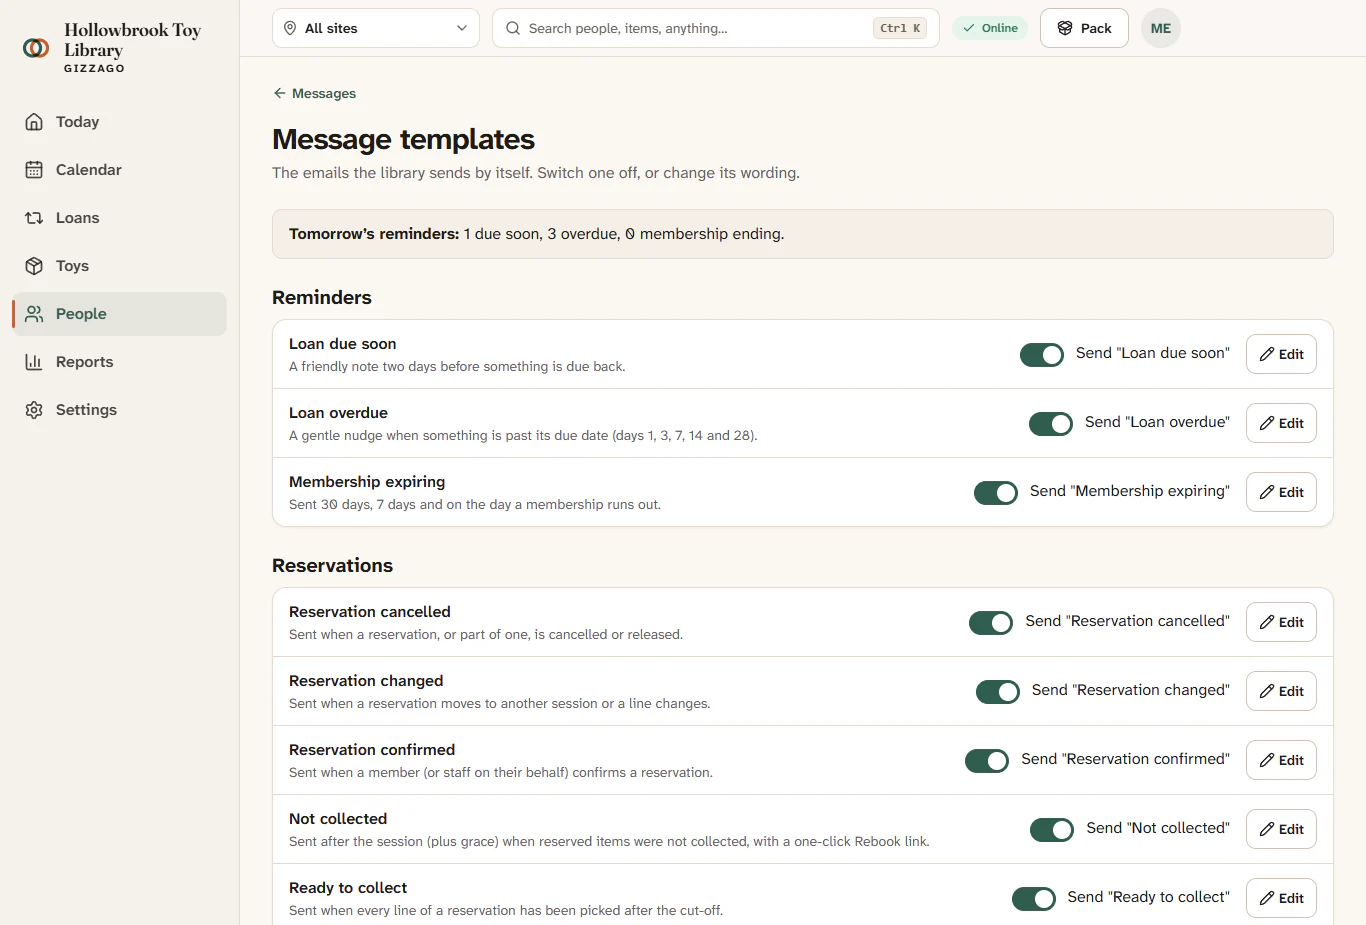Click the Loan overdue days description text

tap(523, 436)
